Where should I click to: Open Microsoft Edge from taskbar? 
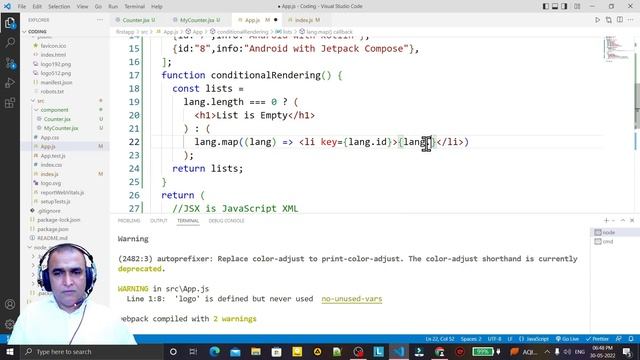click(215, 351)
